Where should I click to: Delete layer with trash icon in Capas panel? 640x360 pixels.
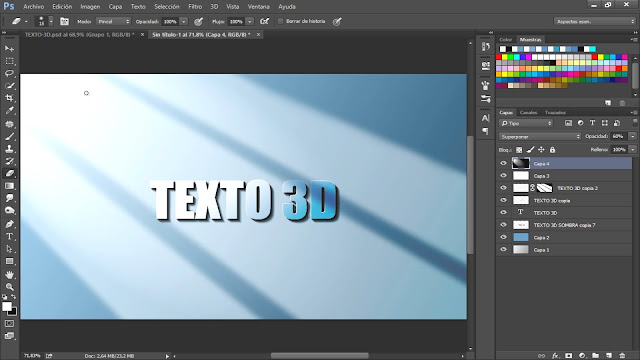coord(622,356)
